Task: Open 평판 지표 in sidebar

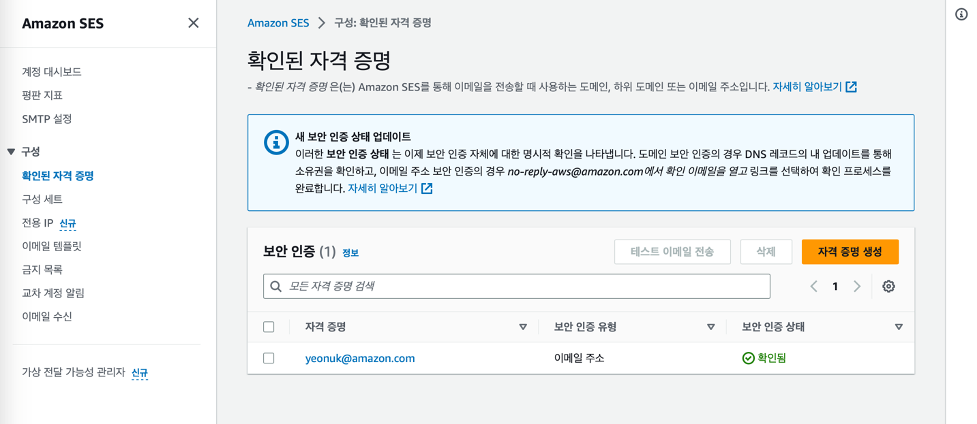Action: click(x=42, y=95)
